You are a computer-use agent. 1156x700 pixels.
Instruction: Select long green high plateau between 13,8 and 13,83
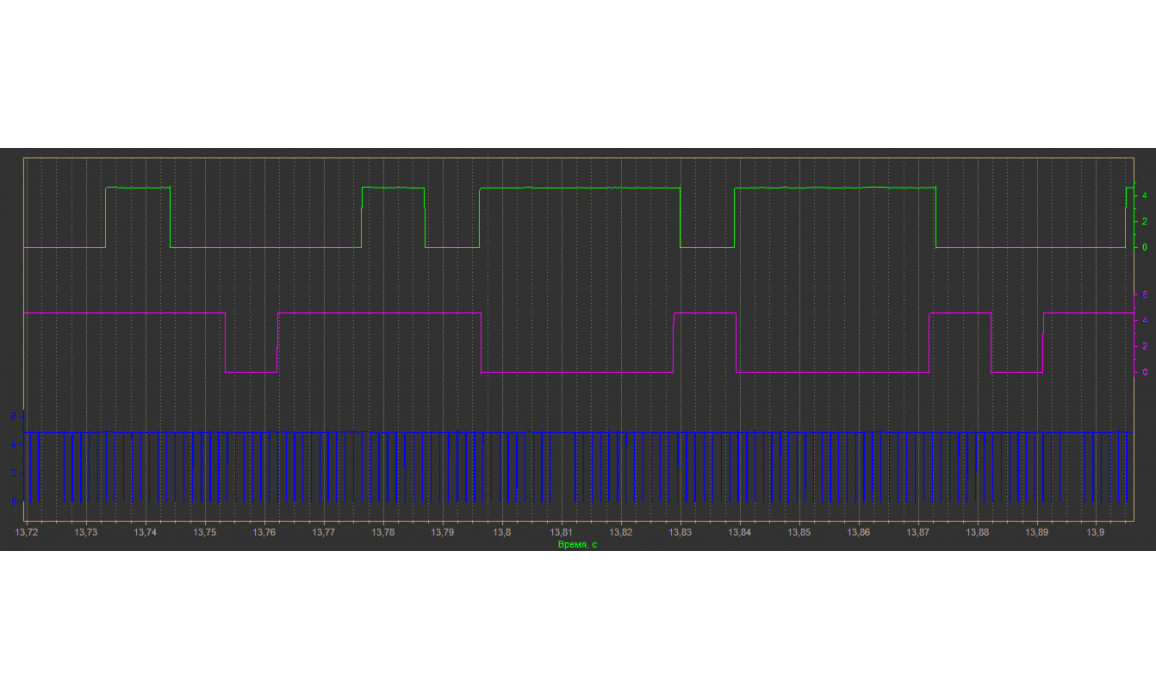pos(580,188)
